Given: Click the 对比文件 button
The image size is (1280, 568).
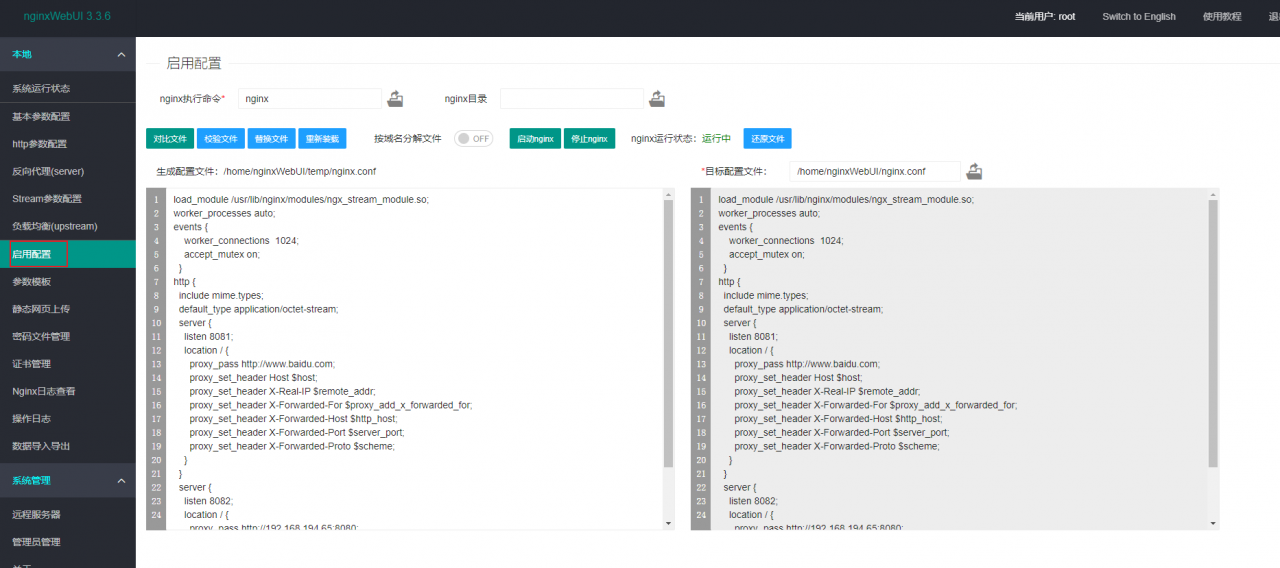Looking at the screenshot, I should point(170,139).
